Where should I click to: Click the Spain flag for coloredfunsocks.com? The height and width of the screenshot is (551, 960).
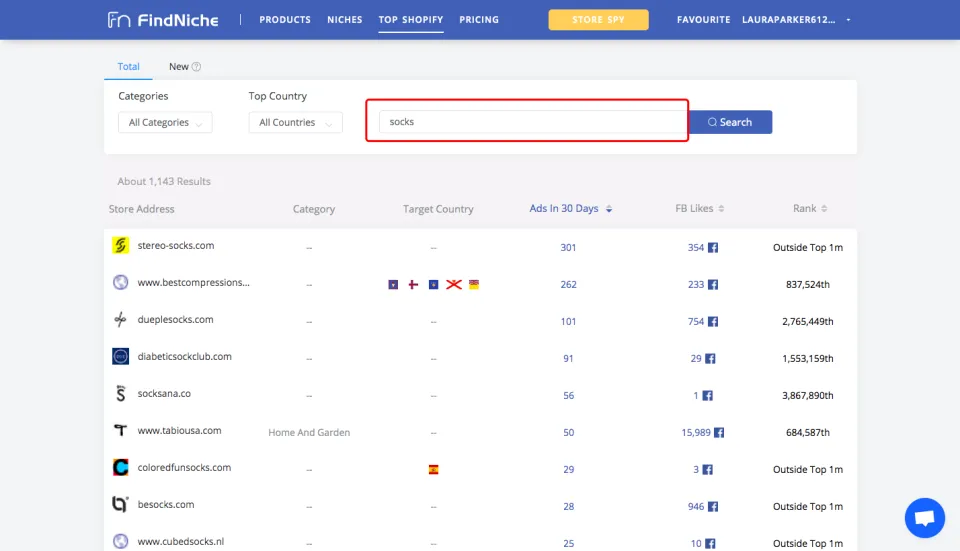pyautogui.click(x=433, y=469)
